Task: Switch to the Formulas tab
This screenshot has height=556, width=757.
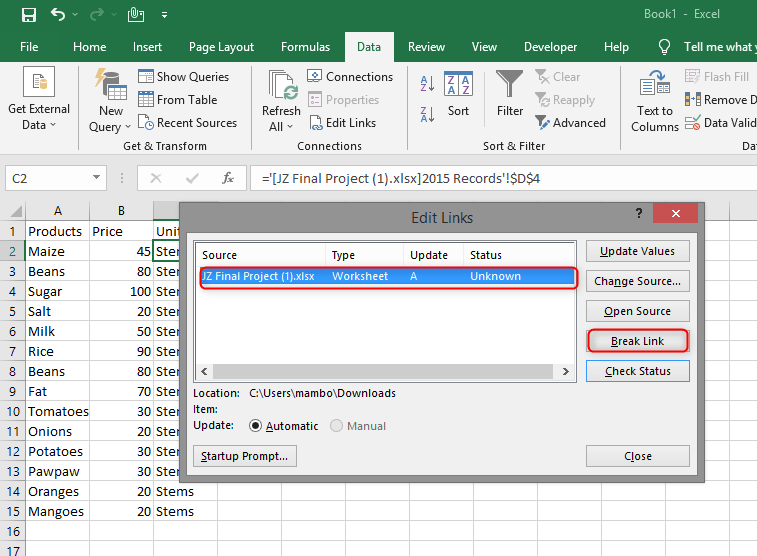Action: [x=305, y=47]
